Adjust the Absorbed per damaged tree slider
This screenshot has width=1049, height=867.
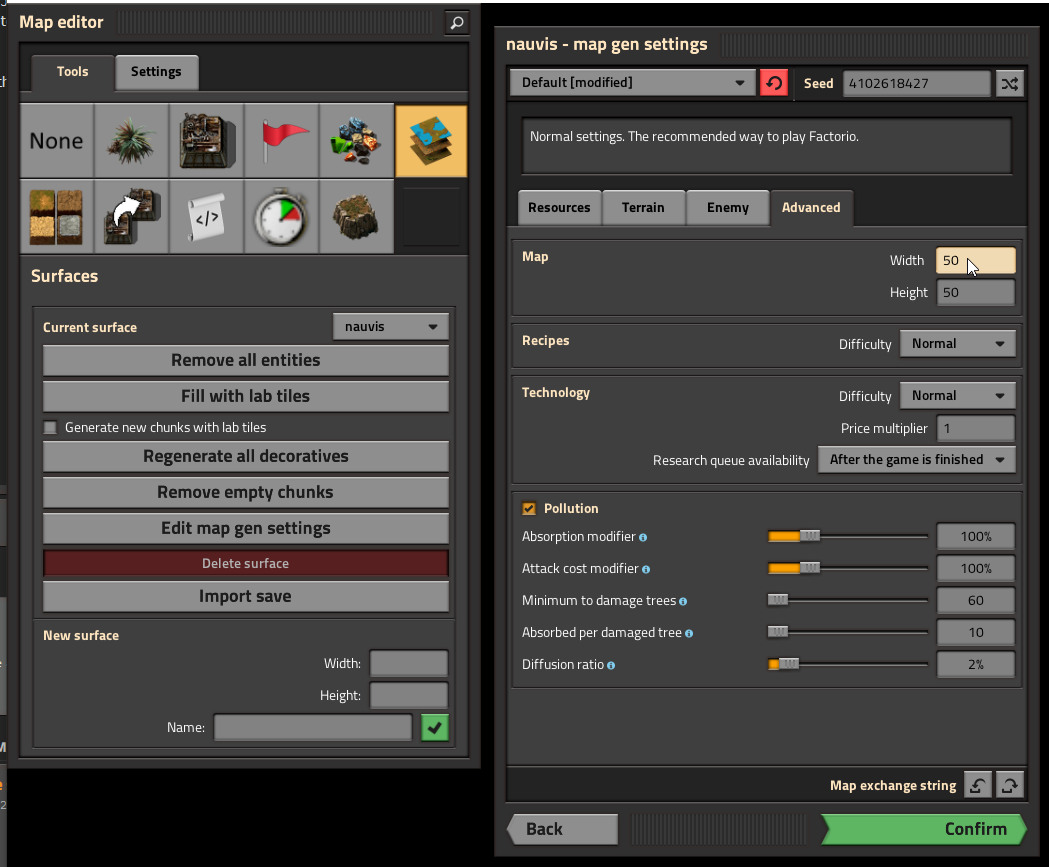pyautogui.click(x=848, y=632)
